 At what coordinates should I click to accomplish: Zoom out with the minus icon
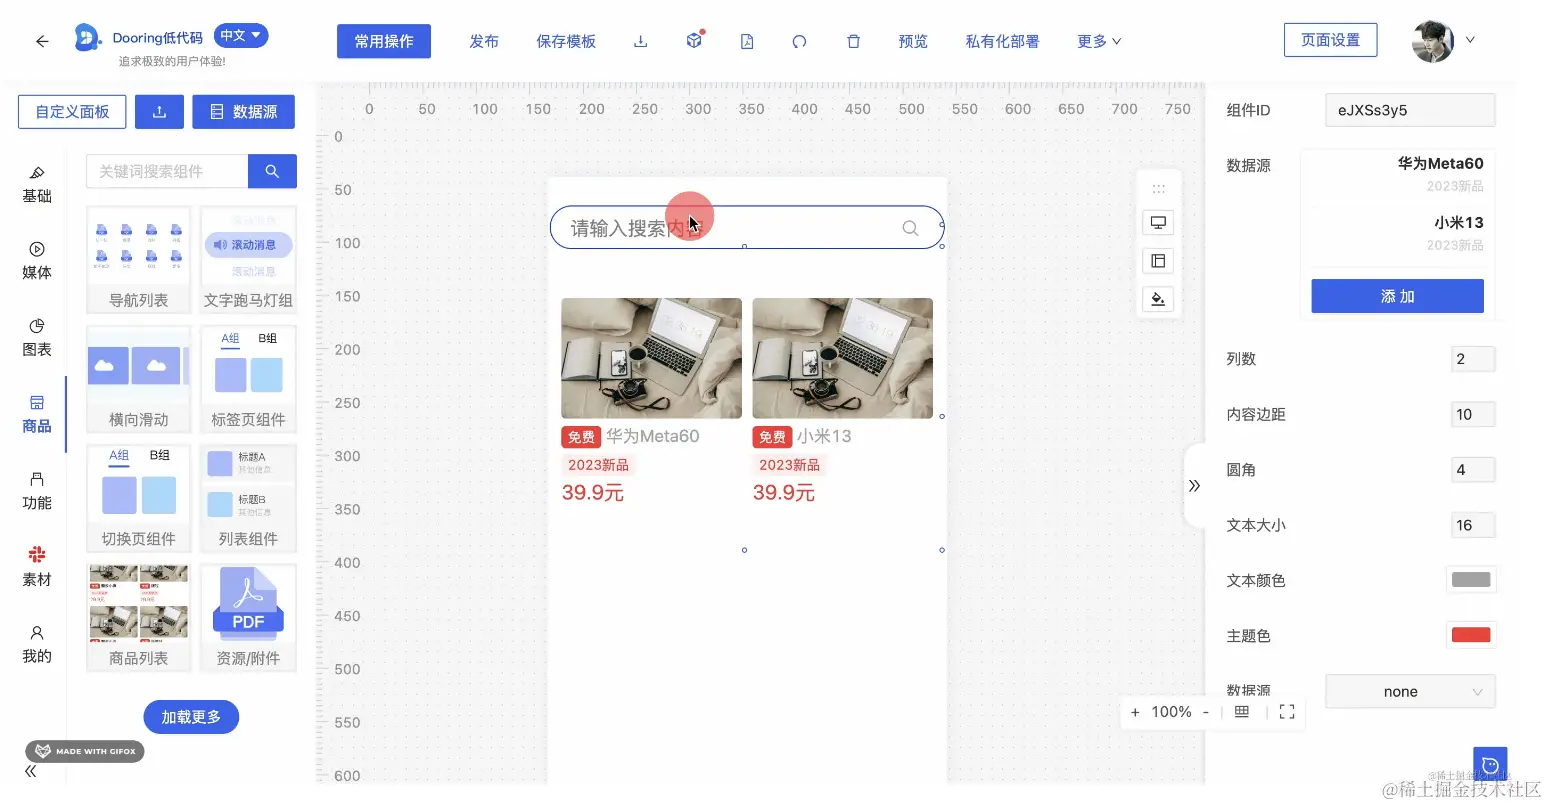click(1206, 712)
